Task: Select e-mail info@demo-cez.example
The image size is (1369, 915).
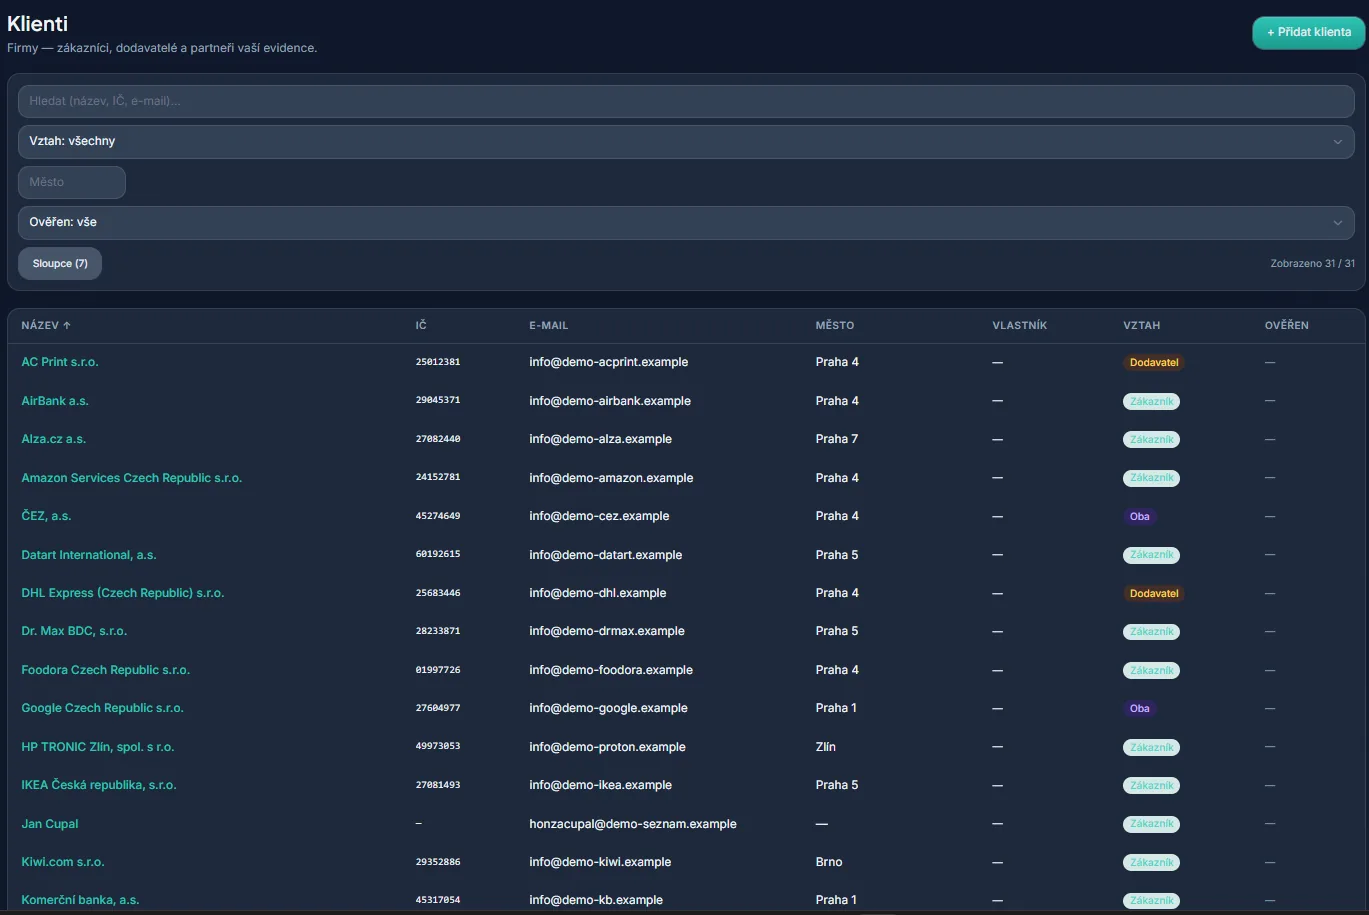Action: [599, 516]
